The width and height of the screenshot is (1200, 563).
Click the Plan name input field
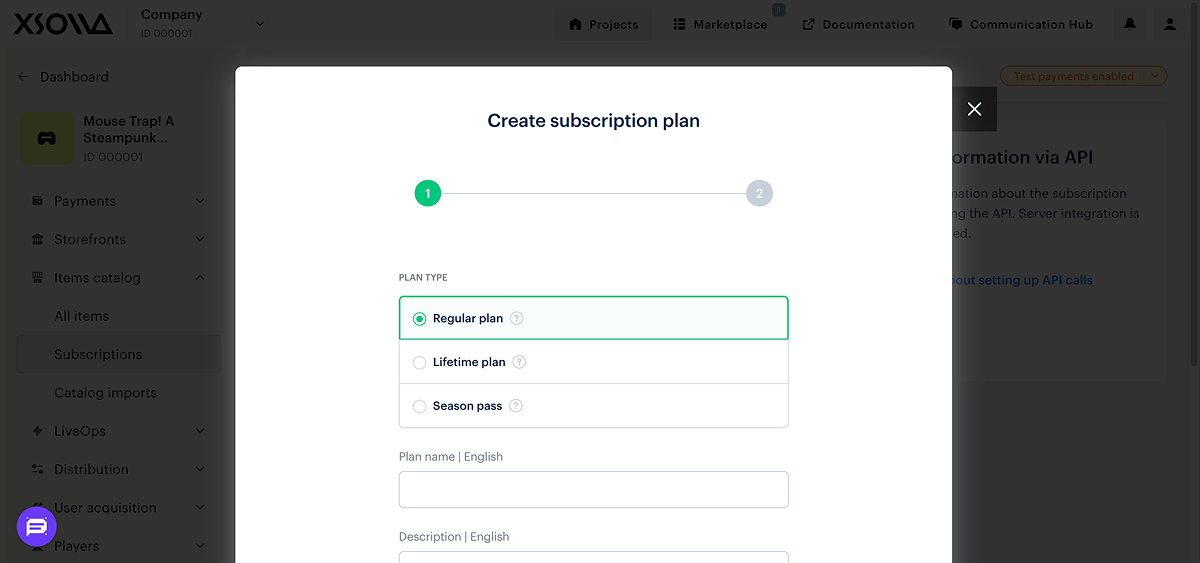pos(593,490)
